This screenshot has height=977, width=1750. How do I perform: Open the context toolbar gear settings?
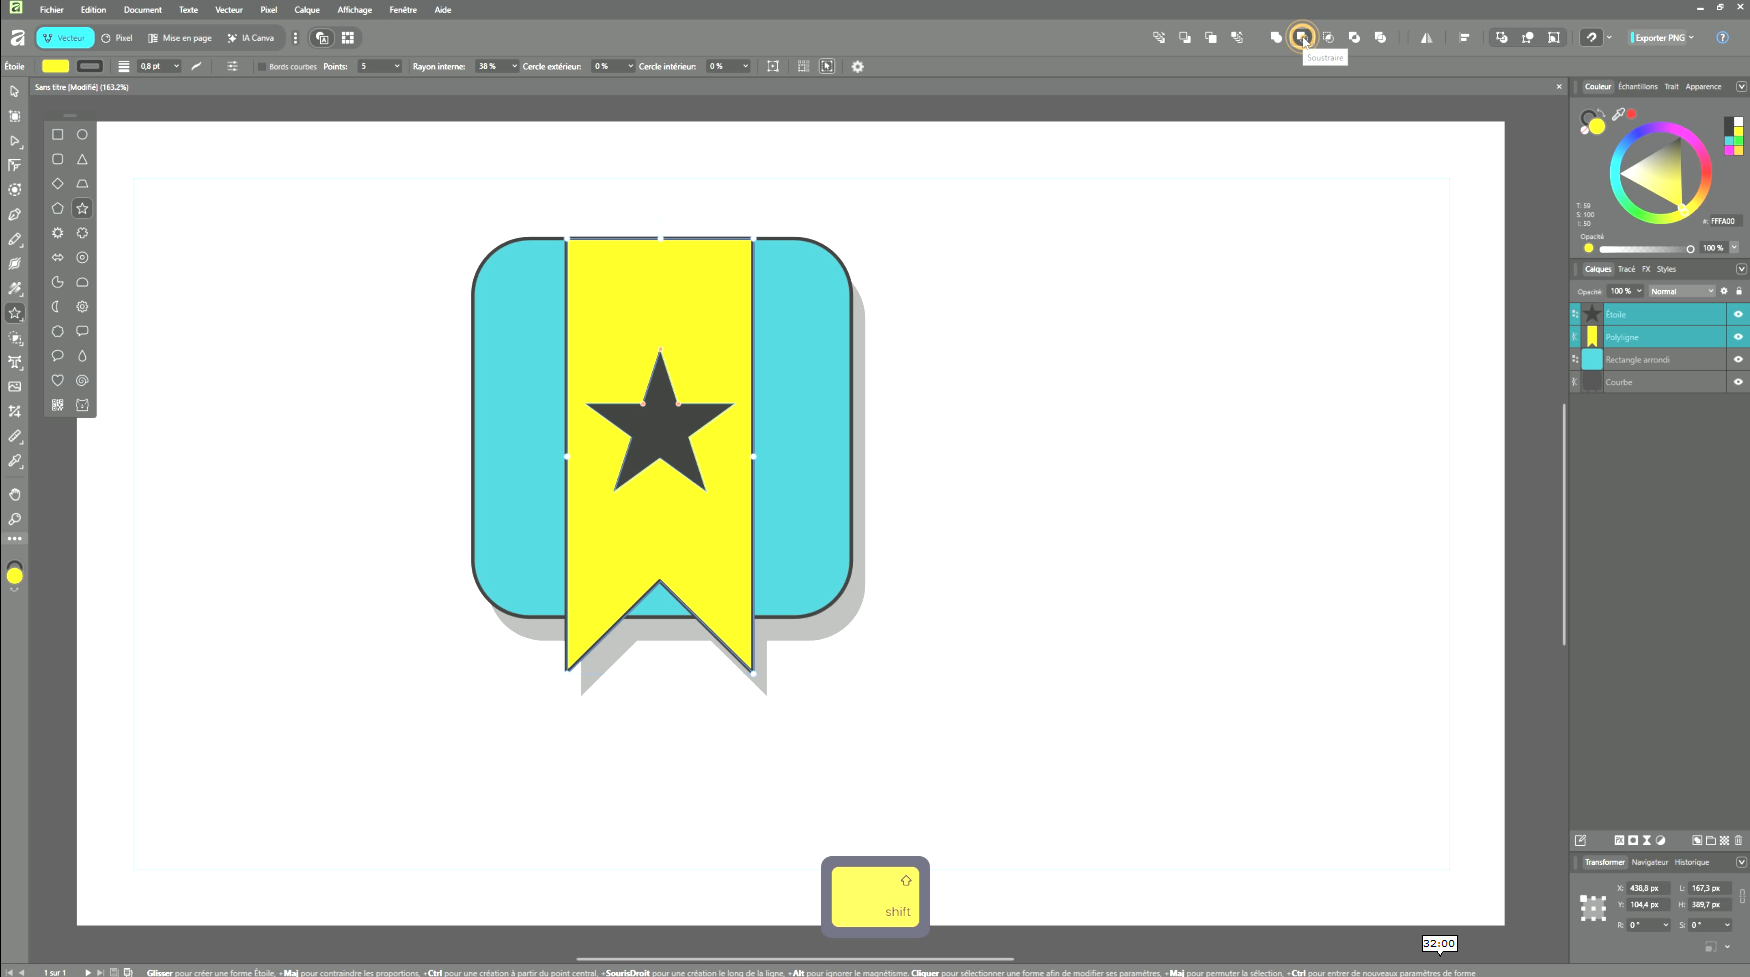coord(857,67)
